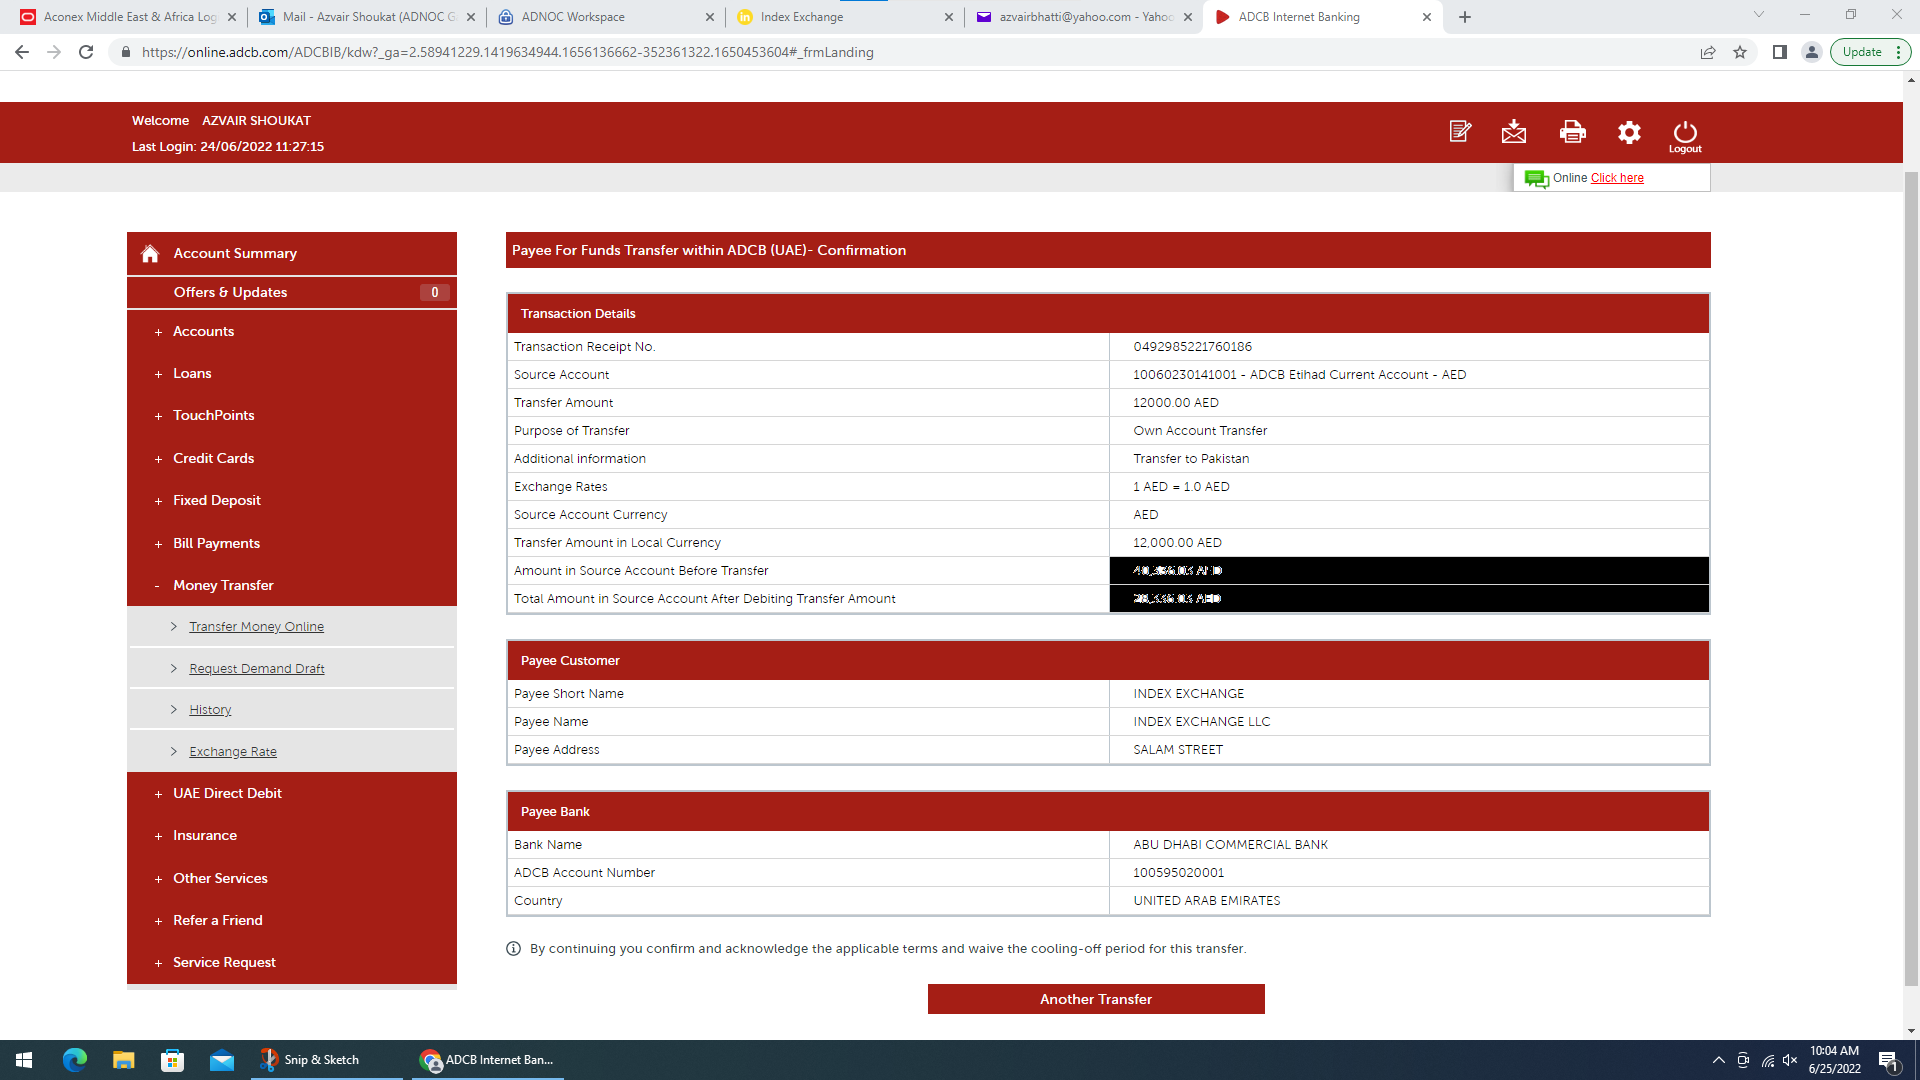View site information lock icon

click(125, 52)
